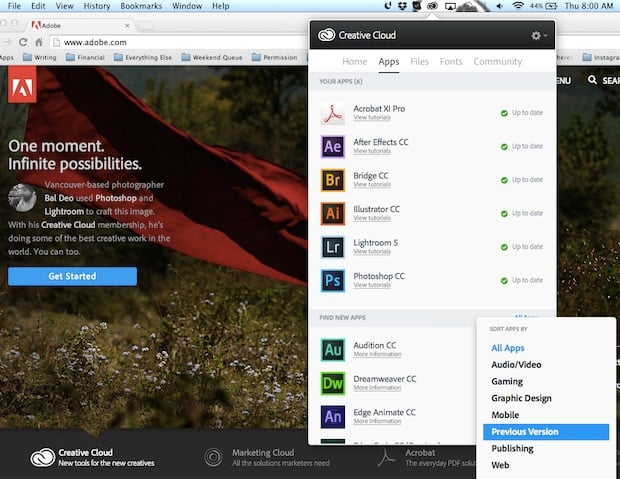
Task: Open the Everything Else bookmarks folder
Action: (x=143, y=57)
